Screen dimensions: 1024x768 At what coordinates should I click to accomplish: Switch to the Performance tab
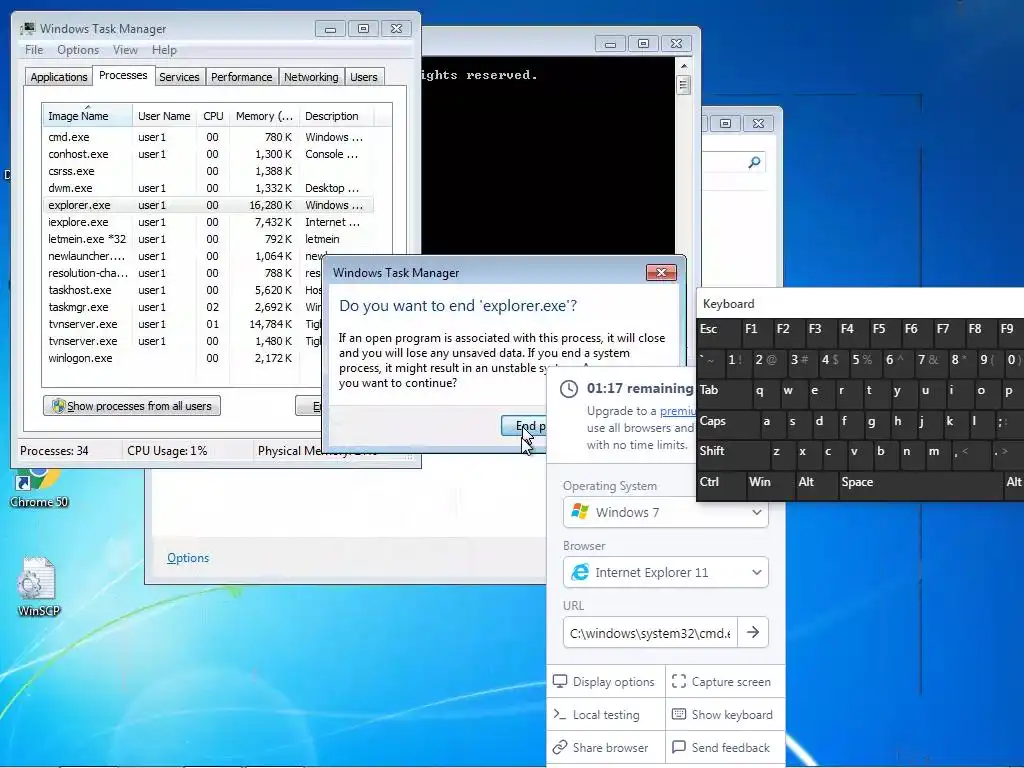click(x=241, y=77)
